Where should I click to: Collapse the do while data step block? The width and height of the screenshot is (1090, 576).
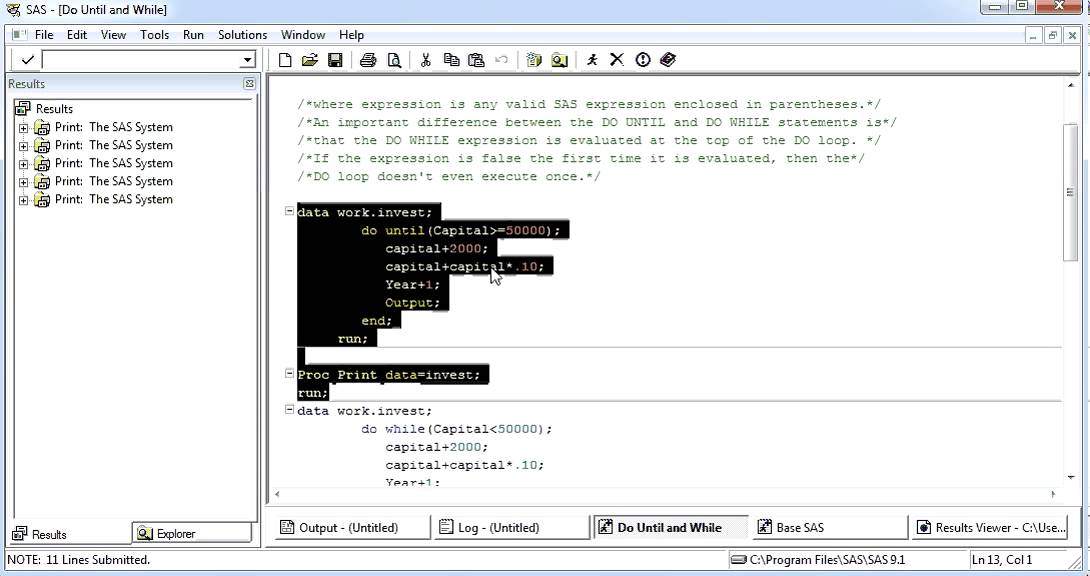point(289,410)
